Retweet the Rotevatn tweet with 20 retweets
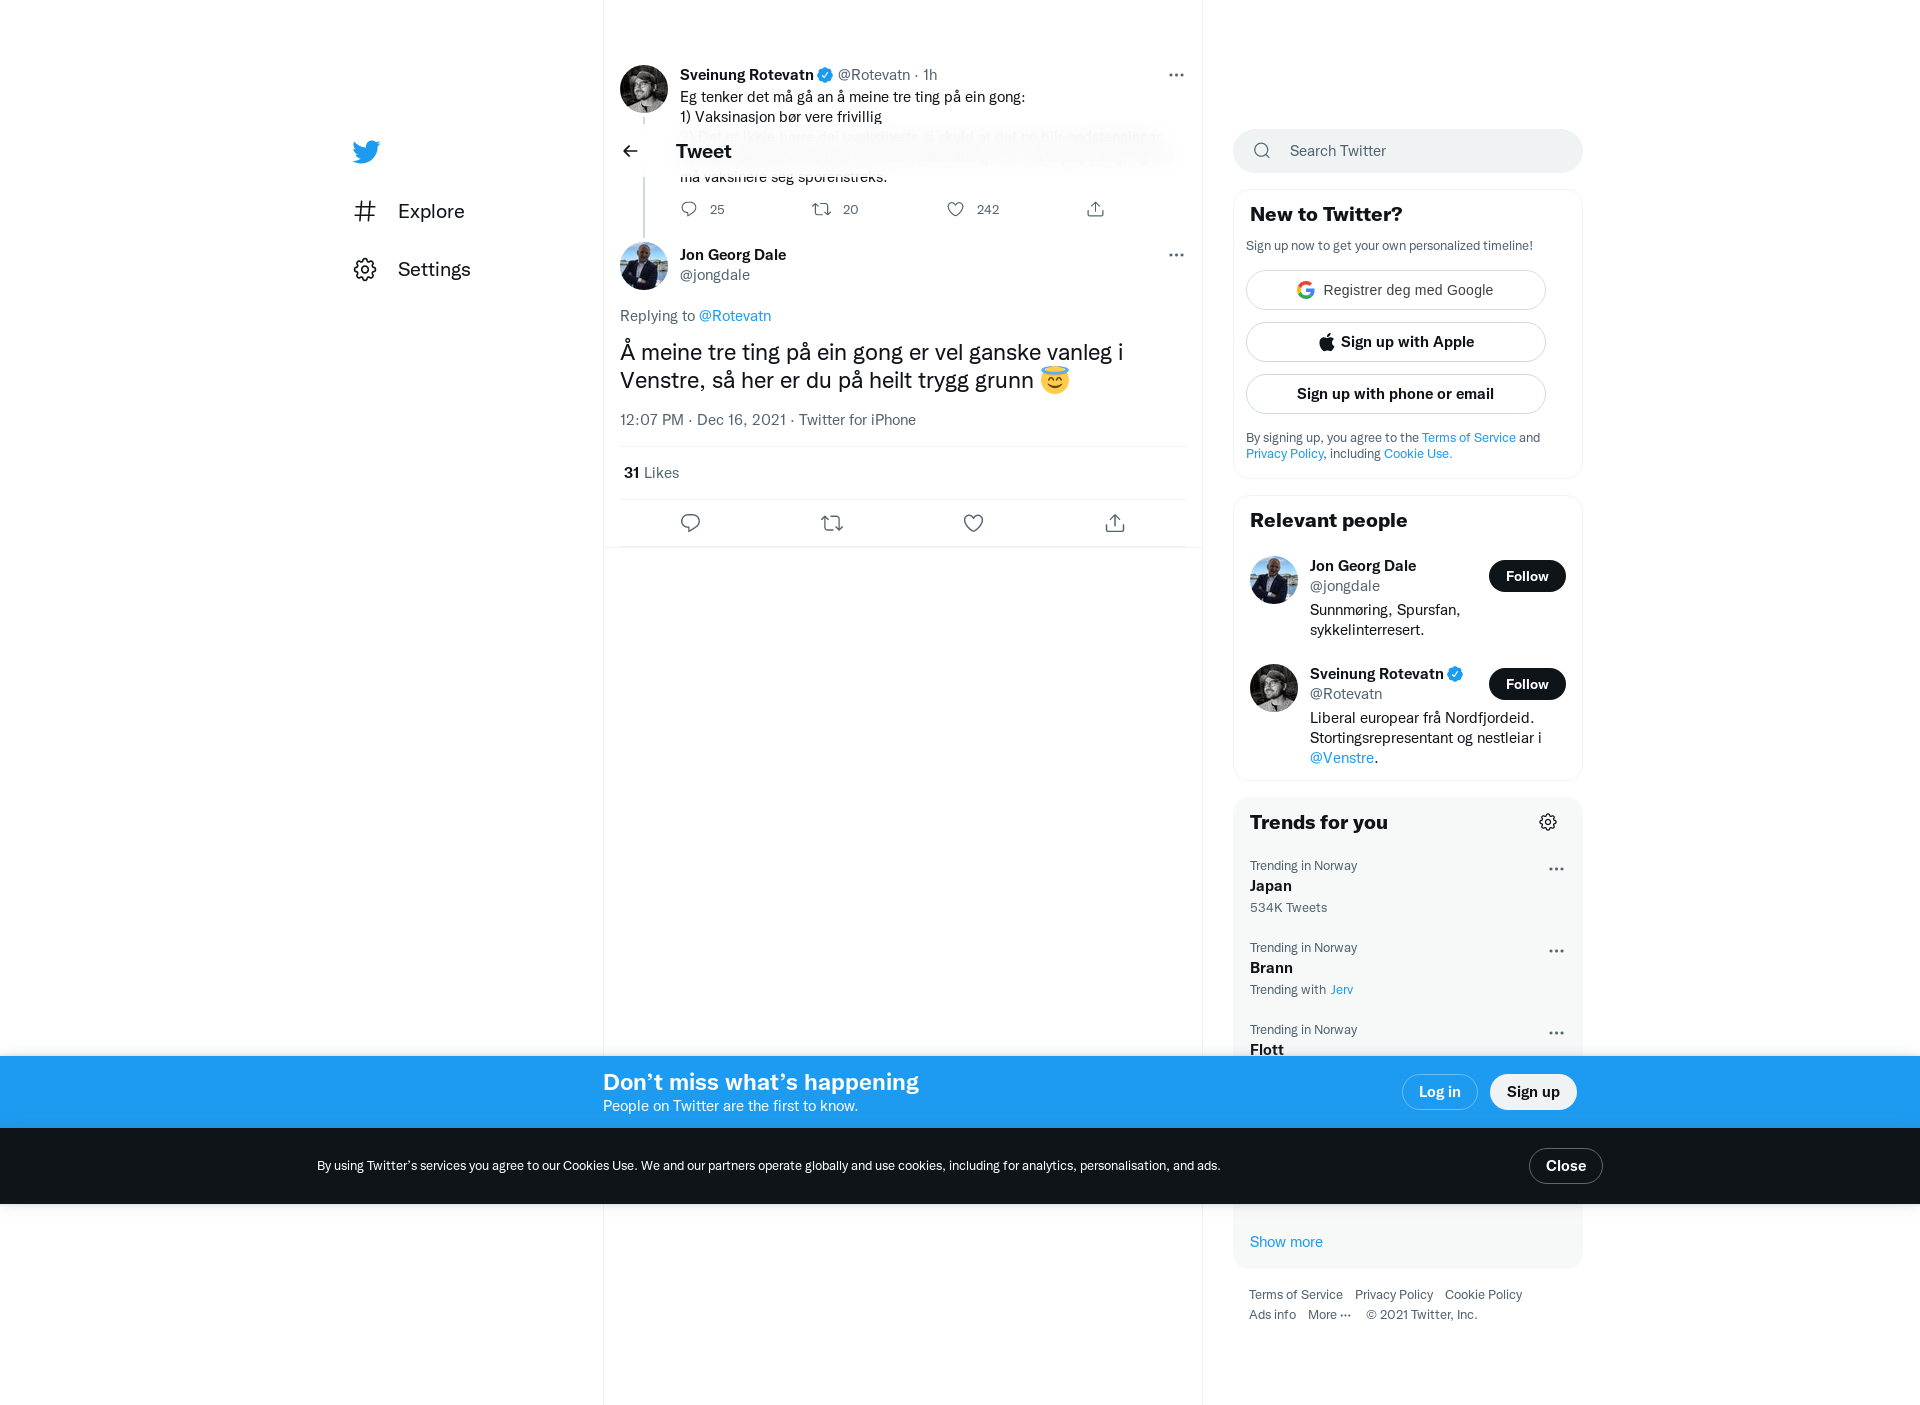Viewport: 1920px width, 1405px height. [x=821, y=209]
